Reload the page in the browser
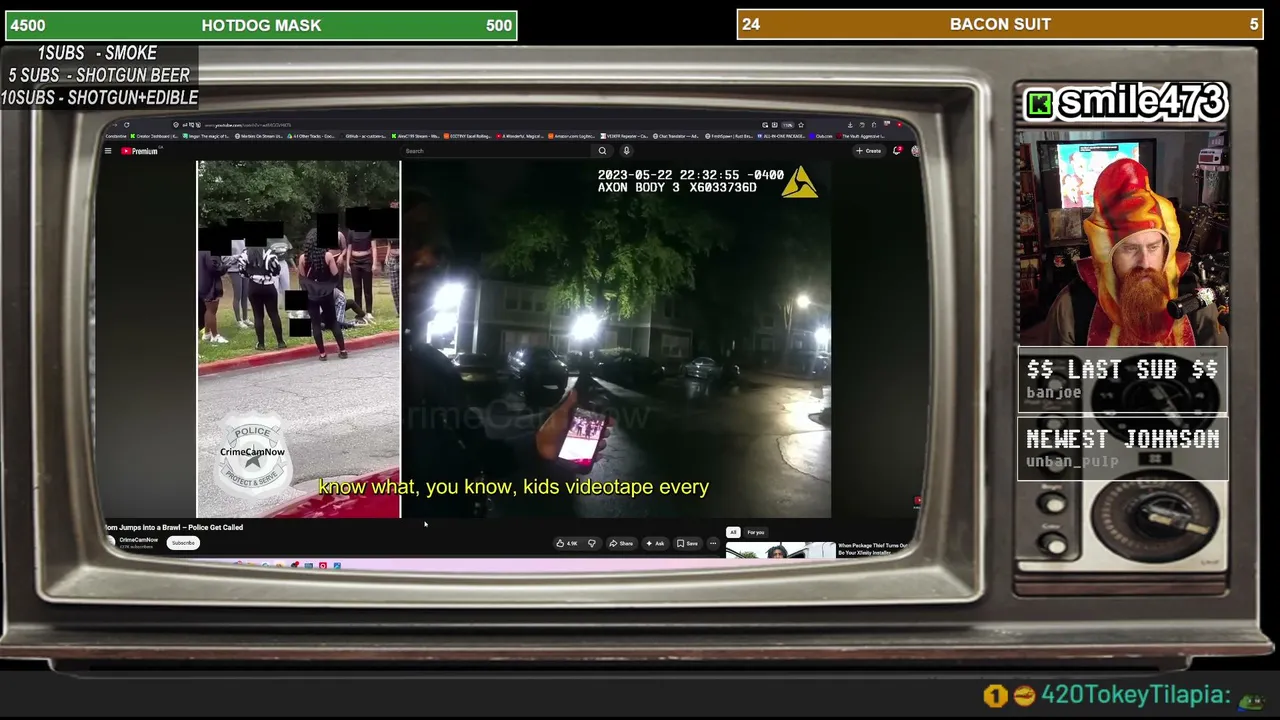This screenshot has height=720, width=1280. (126, 125)
